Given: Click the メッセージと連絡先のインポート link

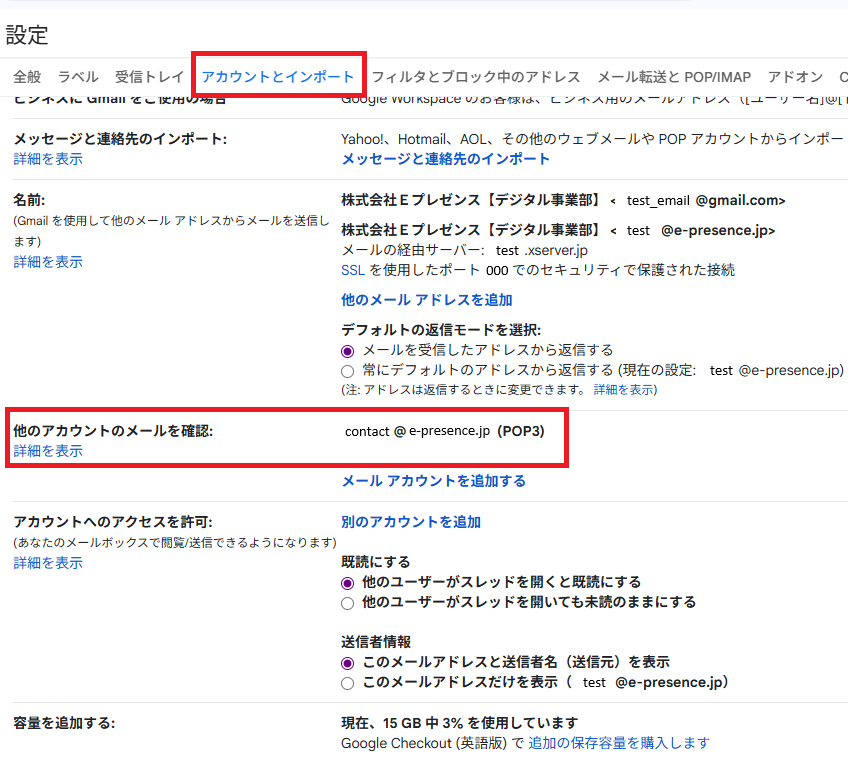Looking at the screenshot, I should pyautogui.click(x=445, y=159).
